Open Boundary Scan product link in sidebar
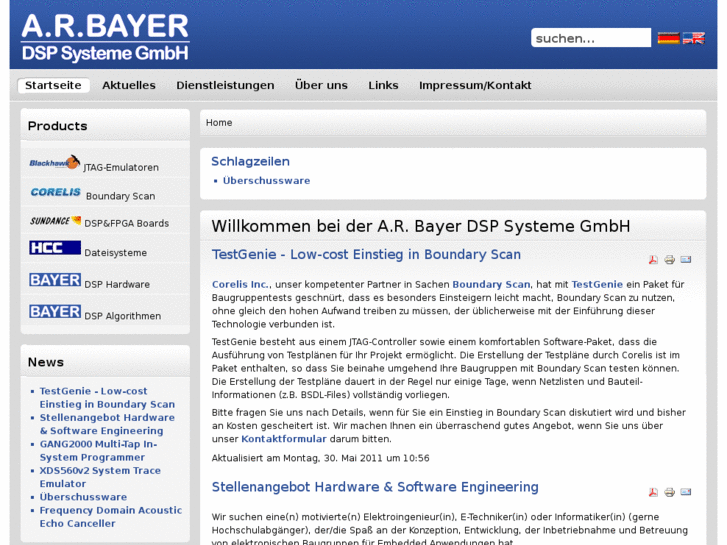This screenshot has width=727, height=545. coord(121,196)
